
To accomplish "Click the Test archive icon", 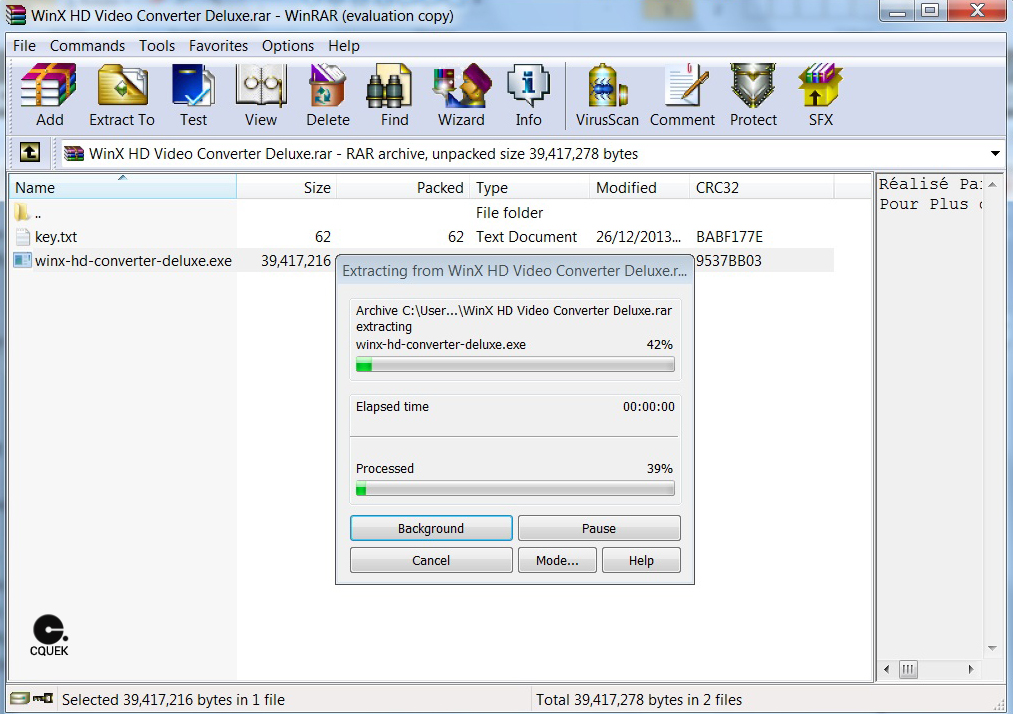I will (x=193, y=85).
